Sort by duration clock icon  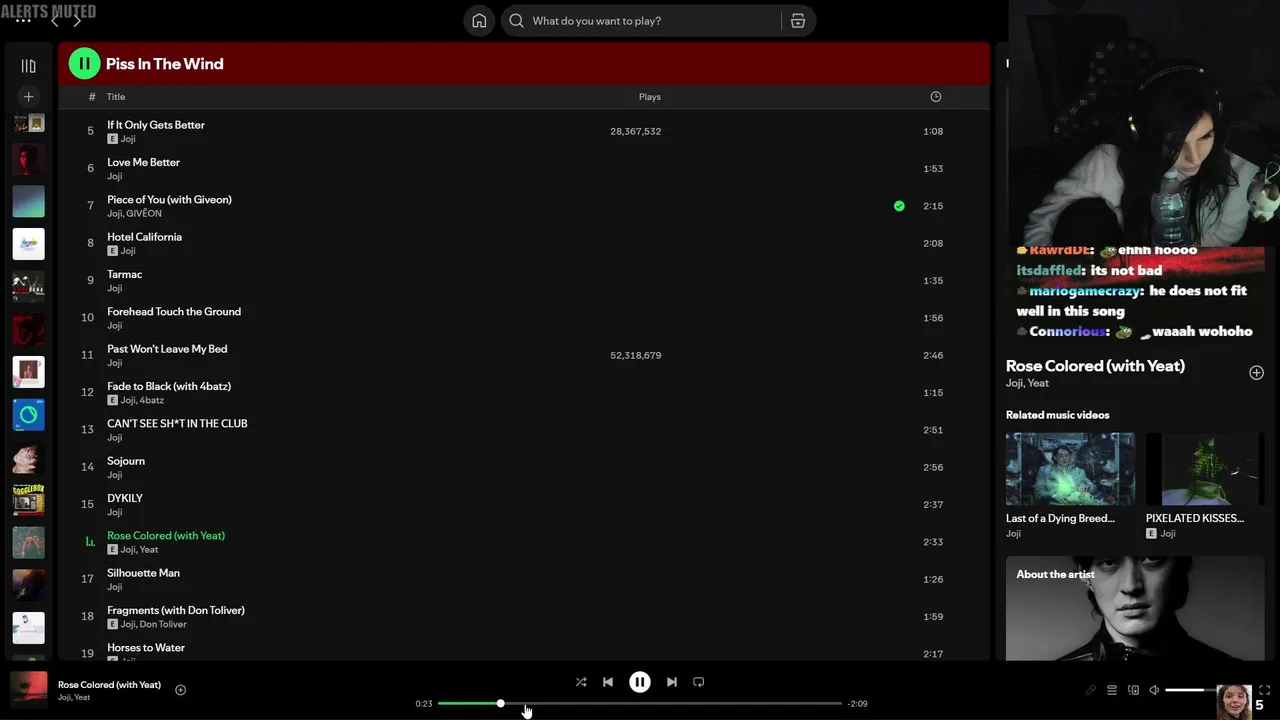coord(936,97)
